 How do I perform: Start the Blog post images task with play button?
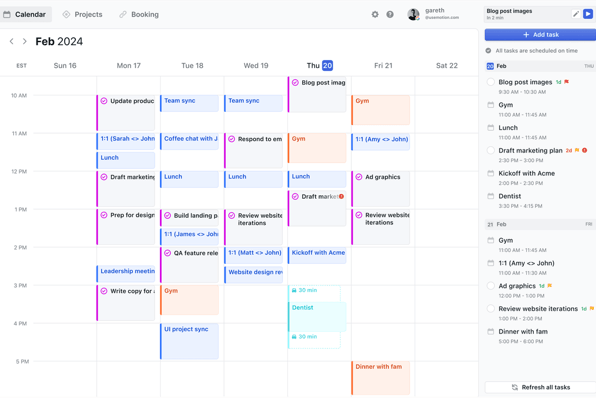pyautogui.click(x=588, y=14)
